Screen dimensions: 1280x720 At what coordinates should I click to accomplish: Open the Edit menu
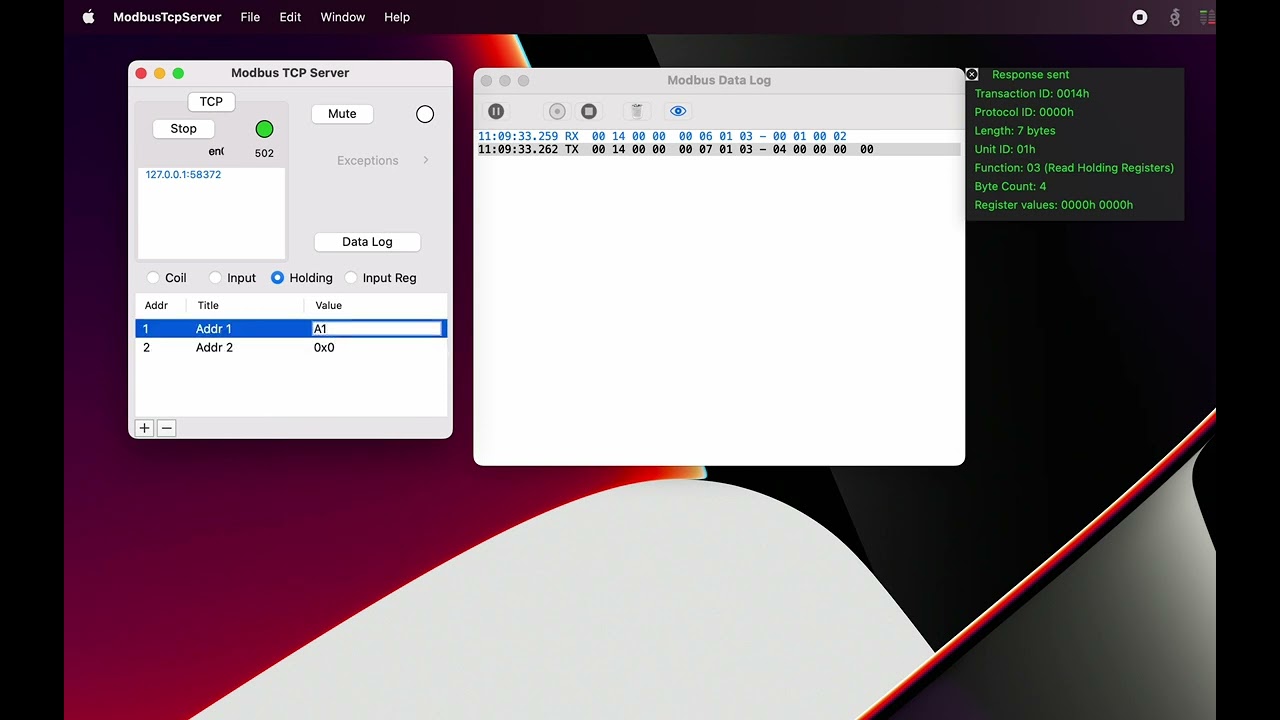coord(290,17)
